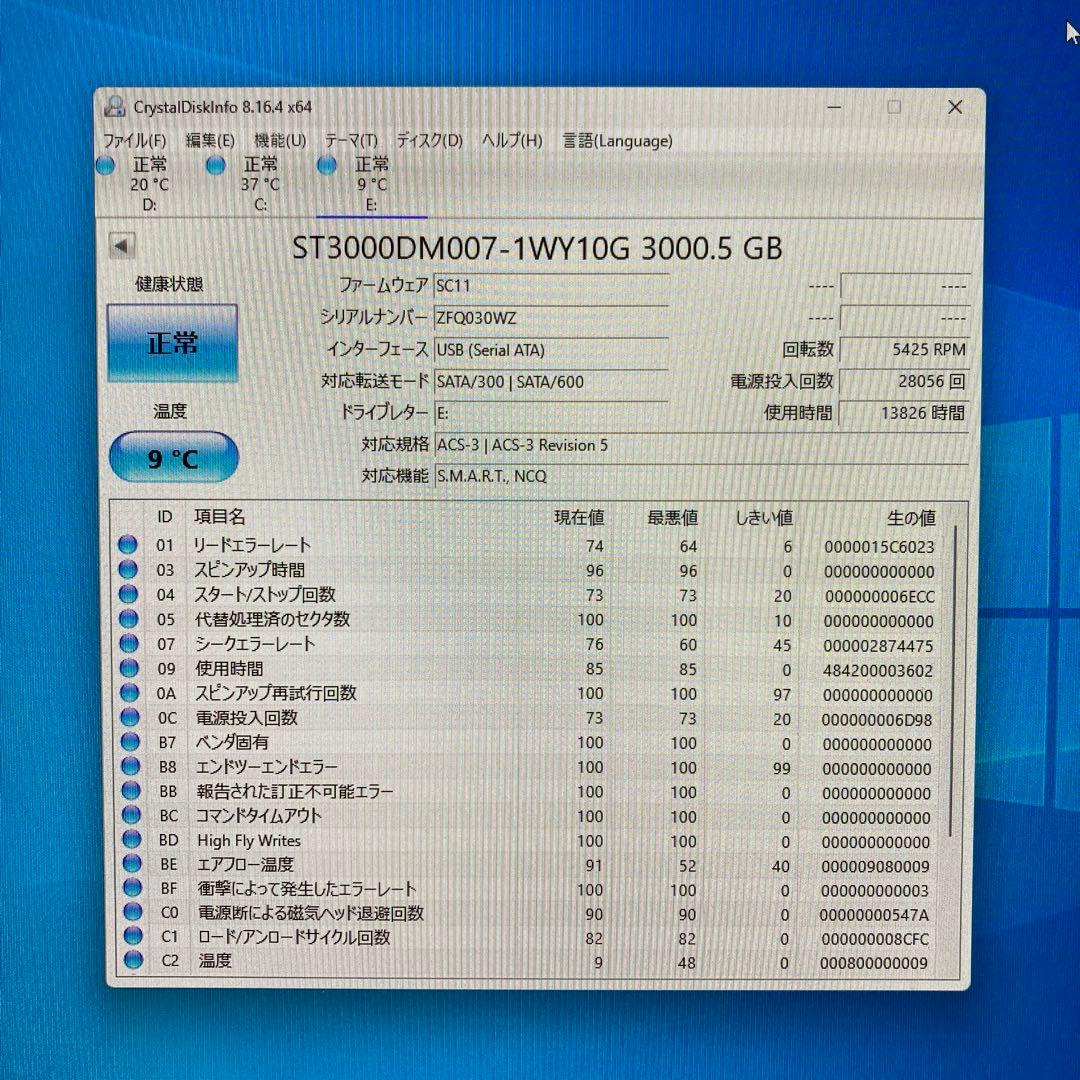Click the status orb for 衝撃によって発生したエラーレート
Screen dimensions: 1080x1080
(132, 887)
